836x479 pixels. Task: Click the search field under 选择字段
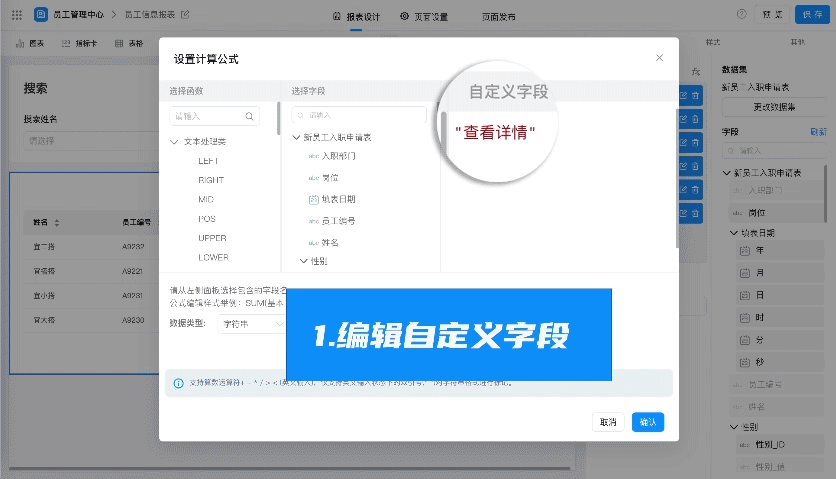coord(358,116)
